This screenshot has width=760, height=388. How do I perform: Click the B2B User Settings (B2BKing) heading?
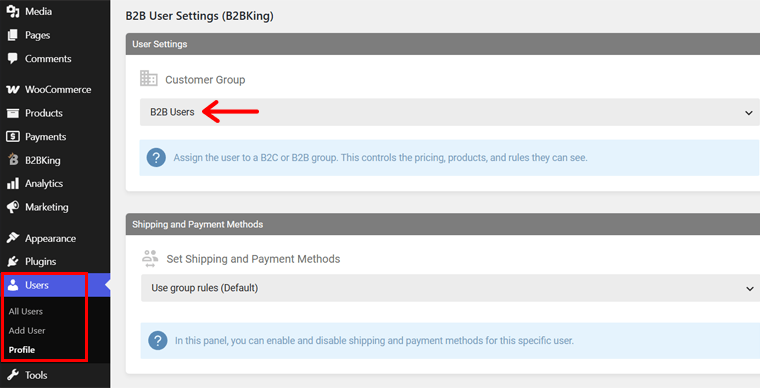pyautogui.click(x=199, y=16)
